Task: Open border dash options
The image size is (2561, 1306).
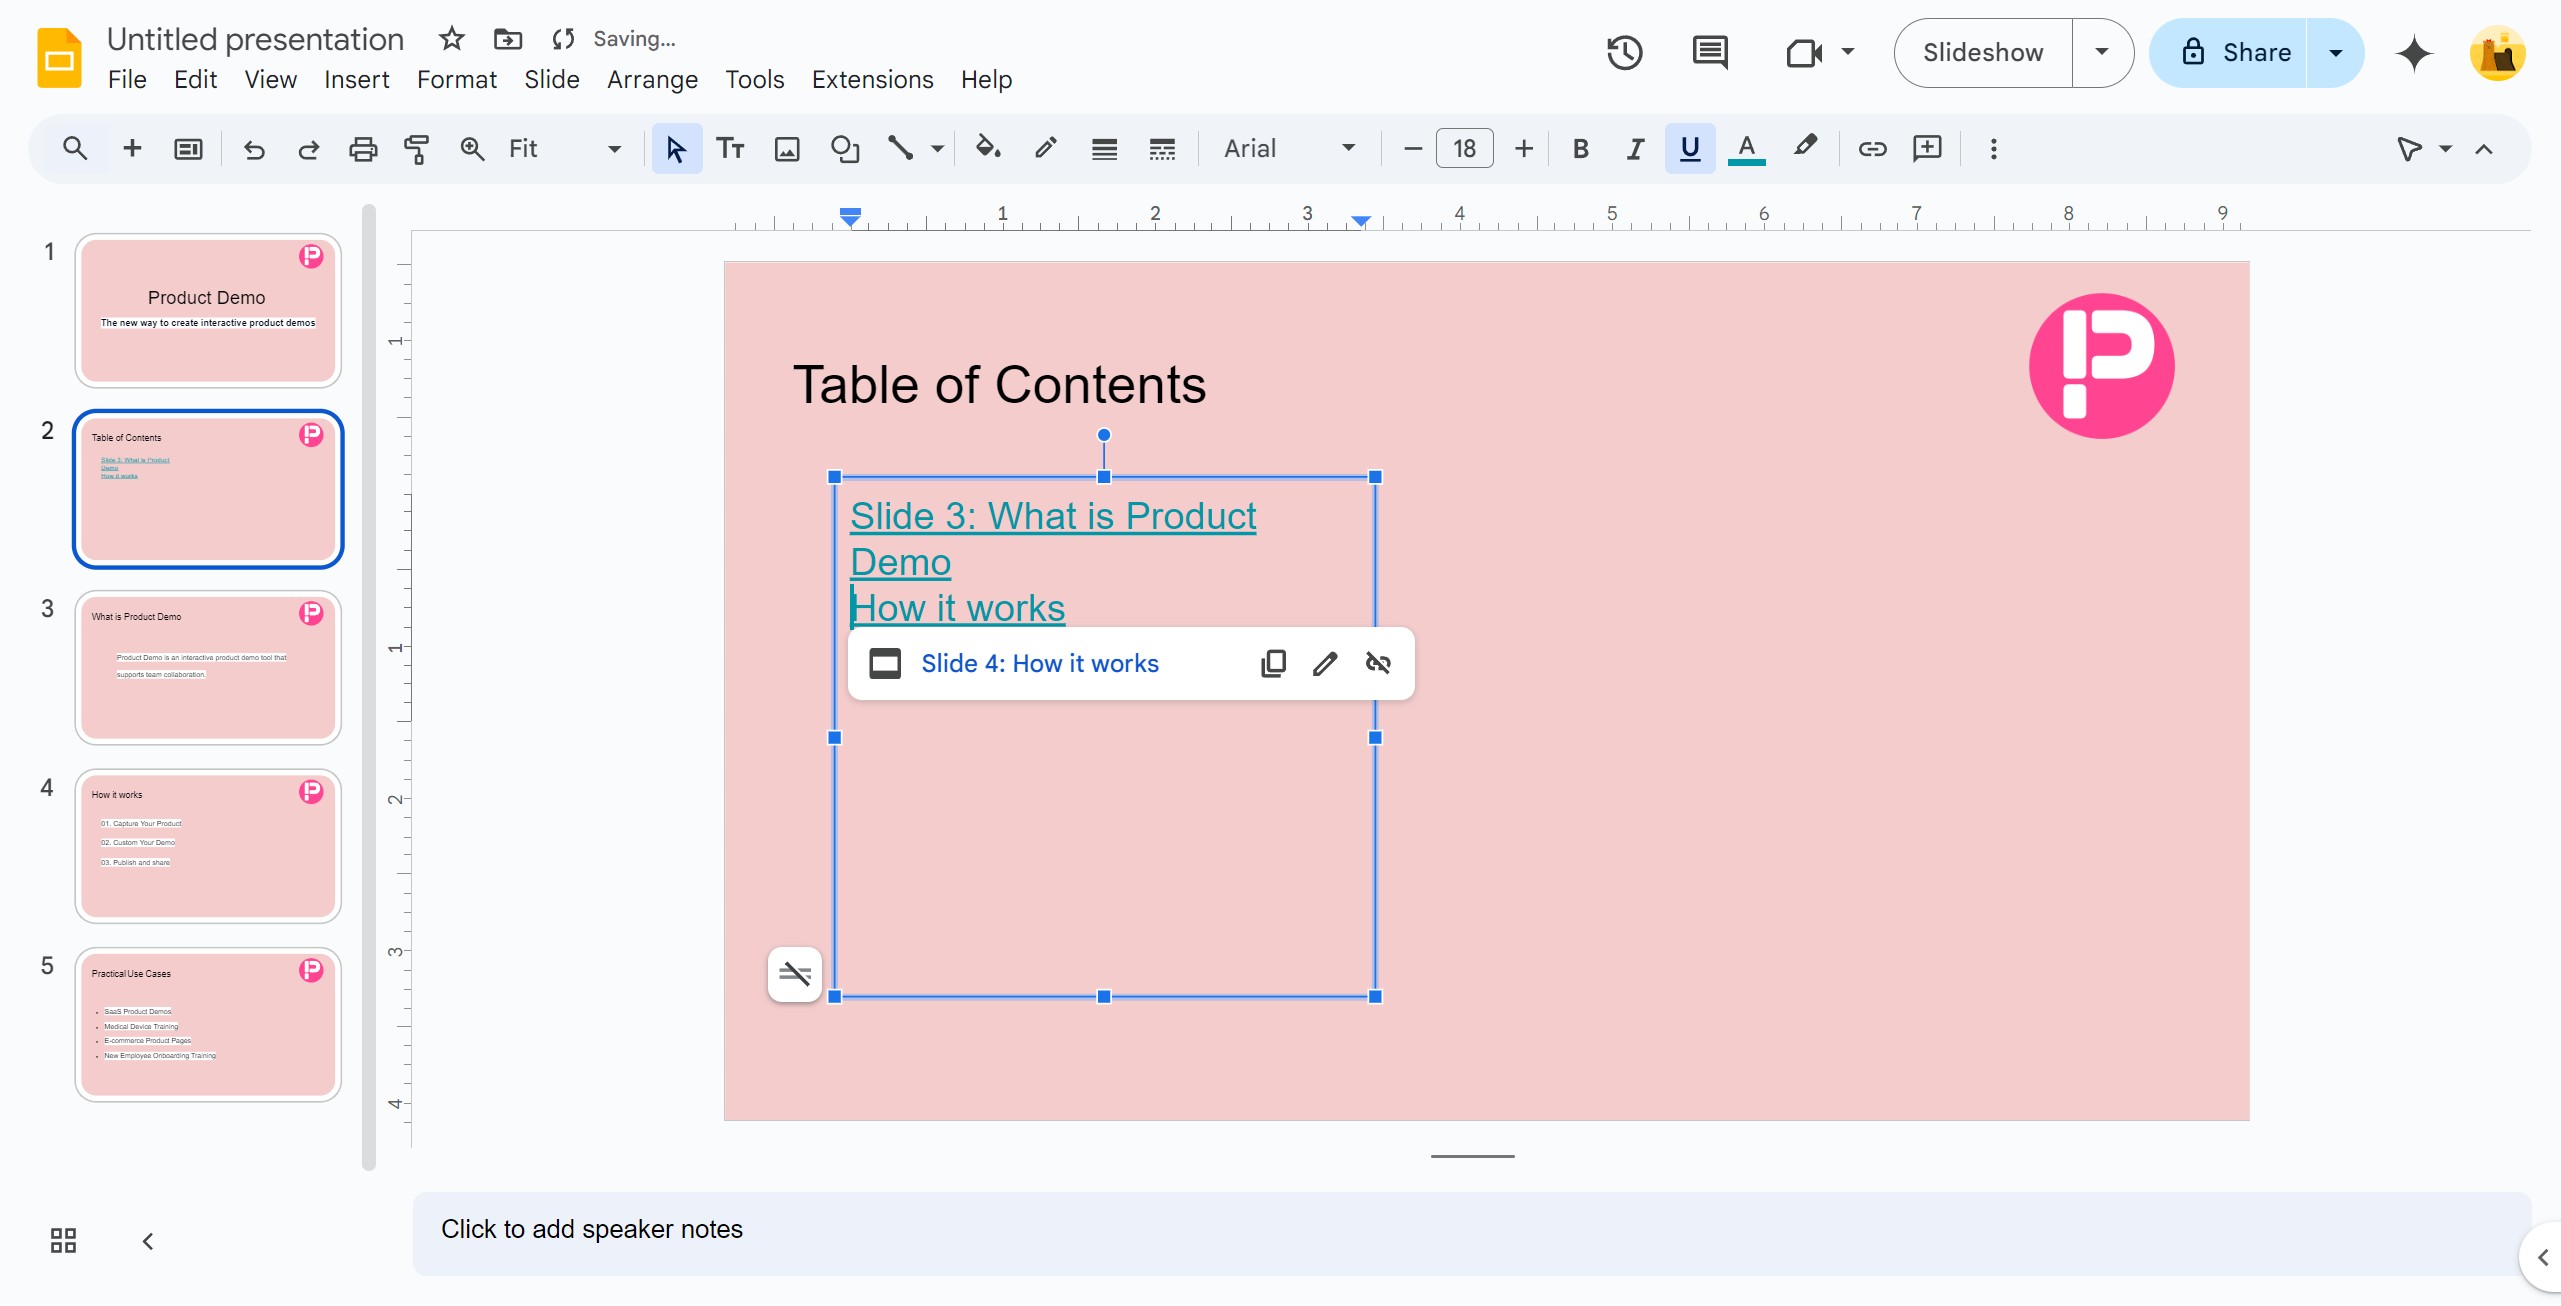Action: tap(1162, 149)
